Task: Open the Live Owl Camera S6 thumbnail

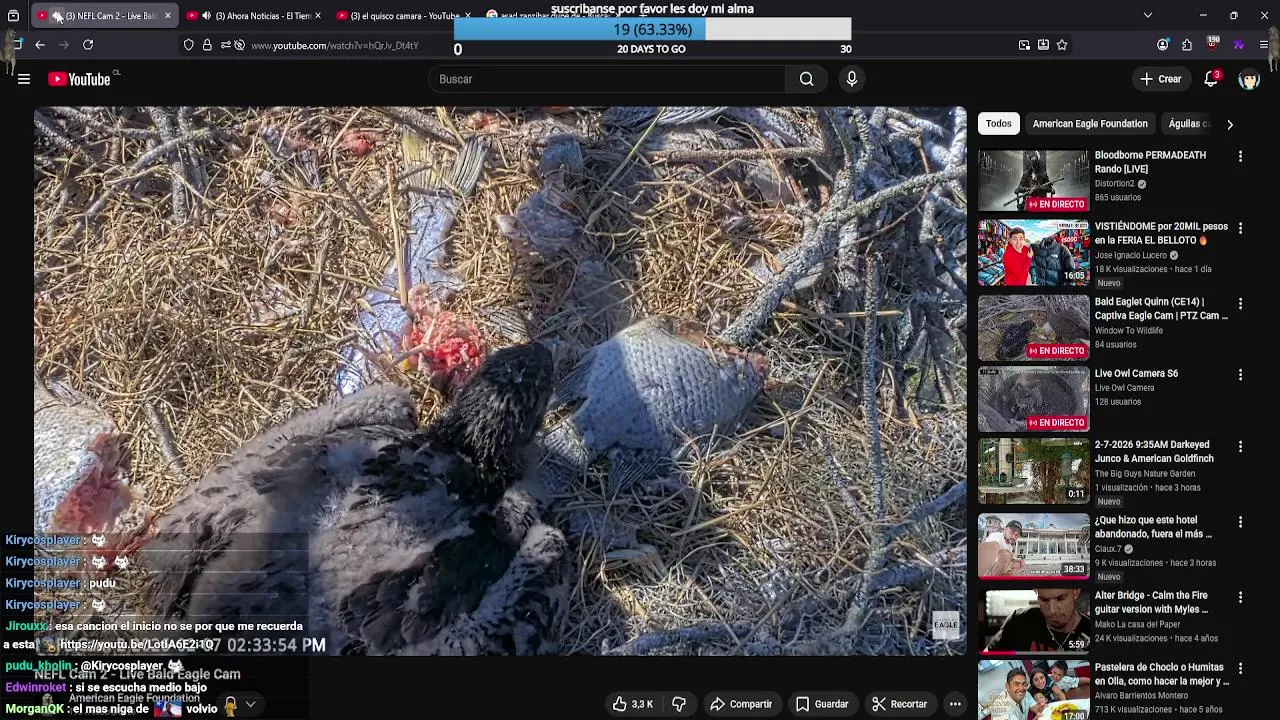Action: (x=1033, y=399)
